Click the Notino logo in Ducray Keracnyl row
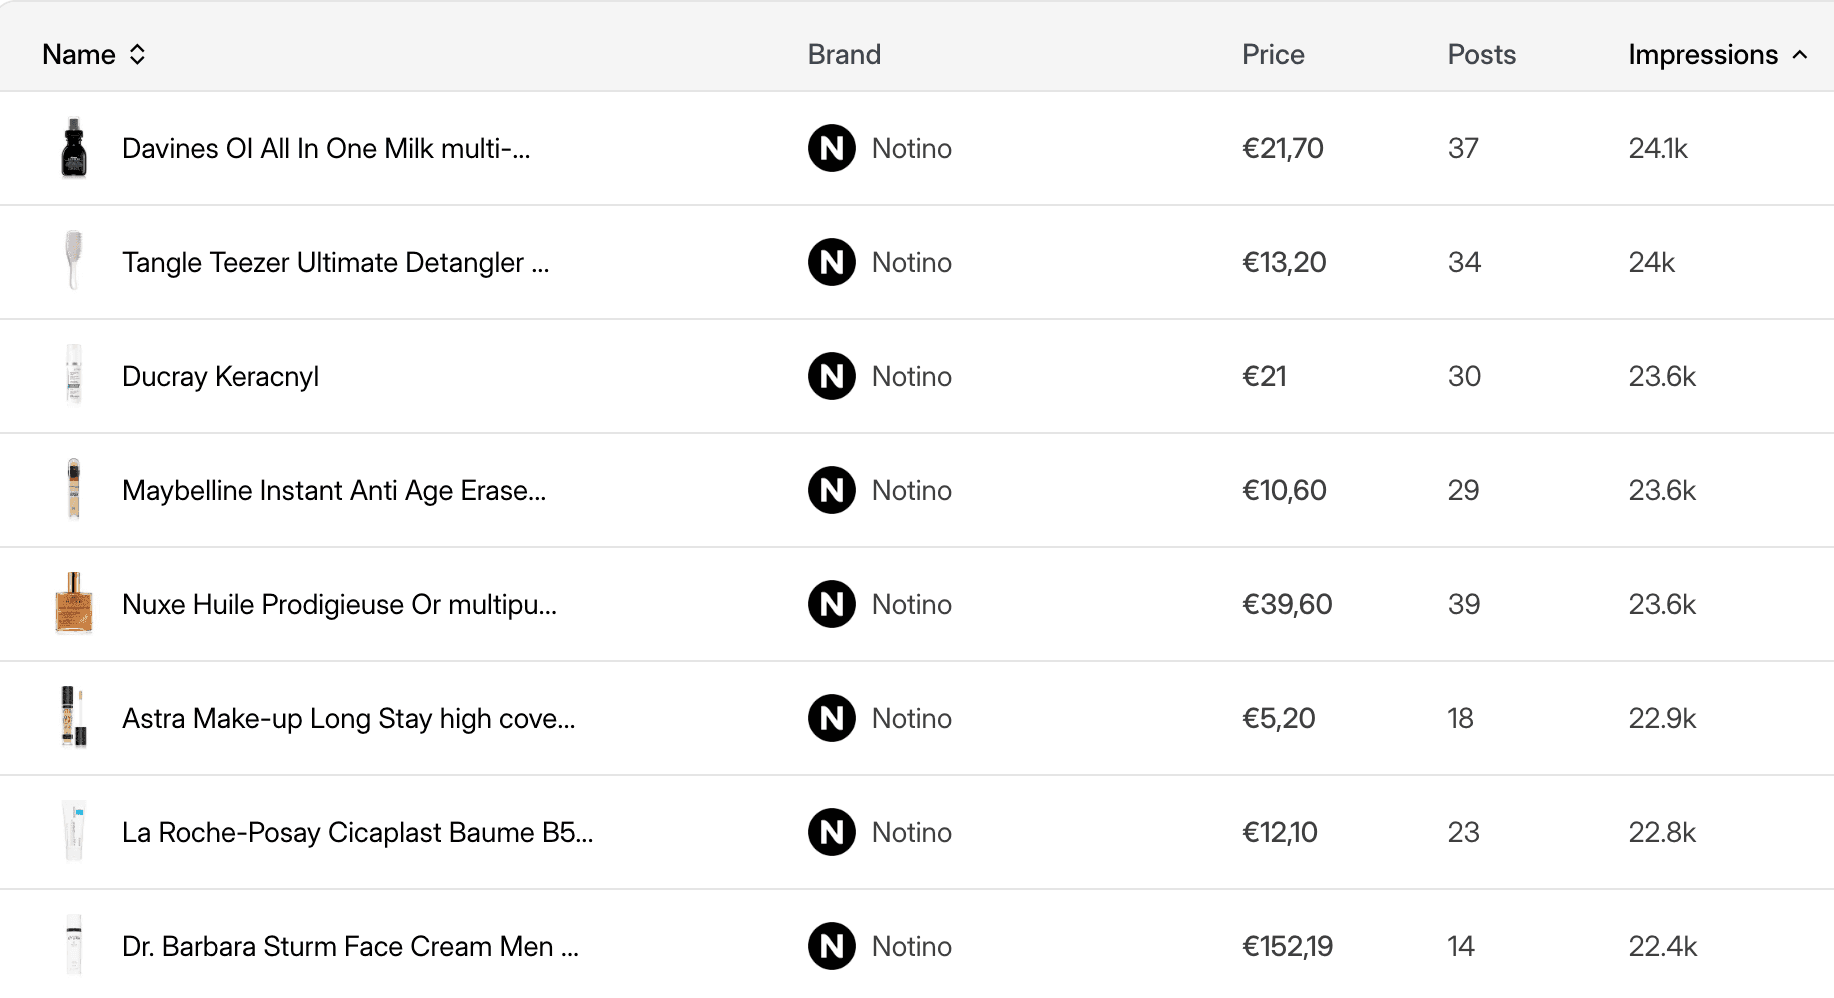Screen dimensions: 1834x998 click(831, 376)
